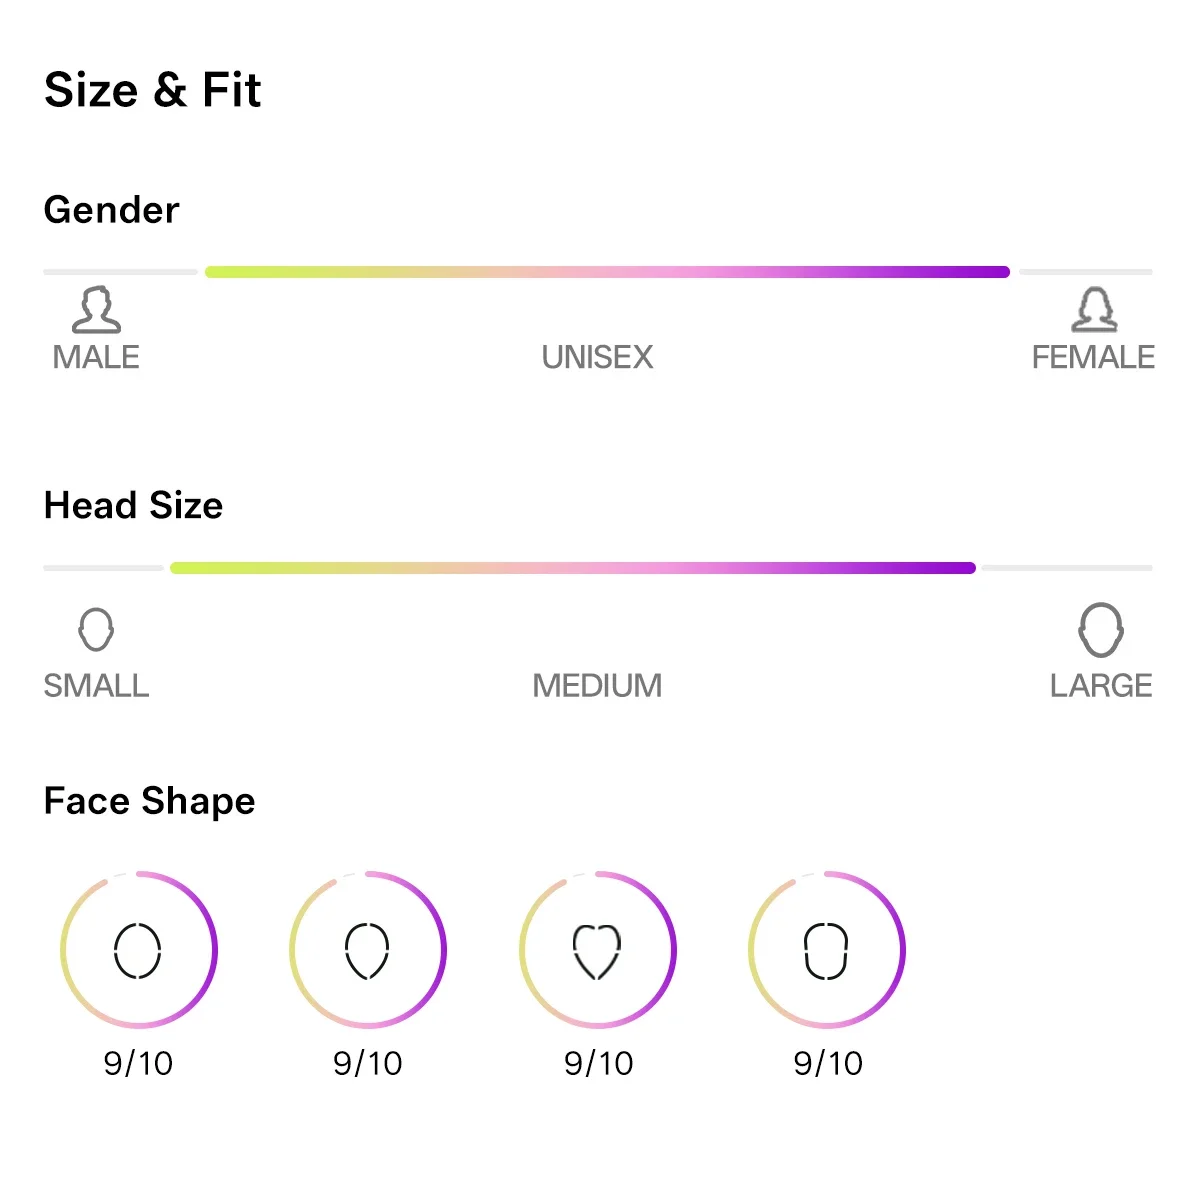The height and width of the screenshot is (1201, 1200).
Task: Choose the square face shape icon
Action: tap(827, 950)
